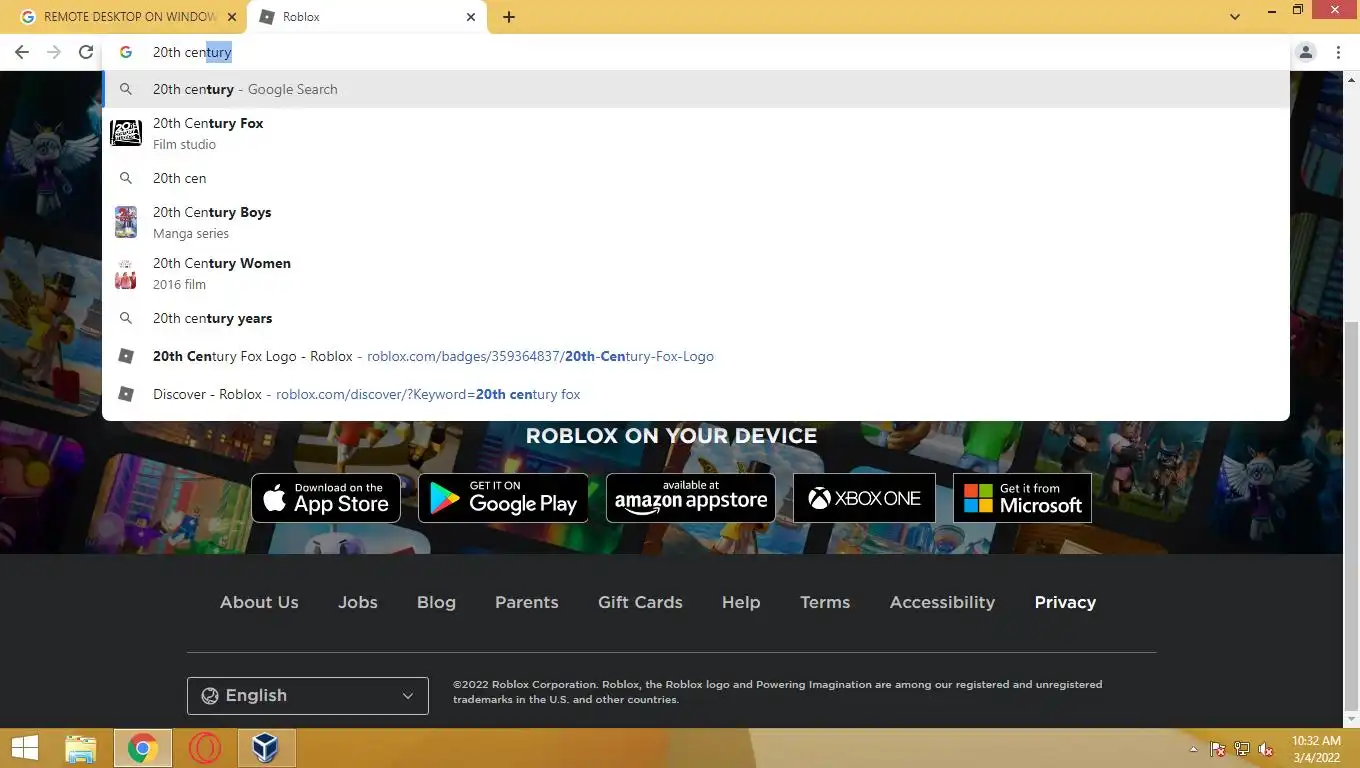Click the Xbox One badge
Screen dimensions: 1360x768
[x=864, y=498]
